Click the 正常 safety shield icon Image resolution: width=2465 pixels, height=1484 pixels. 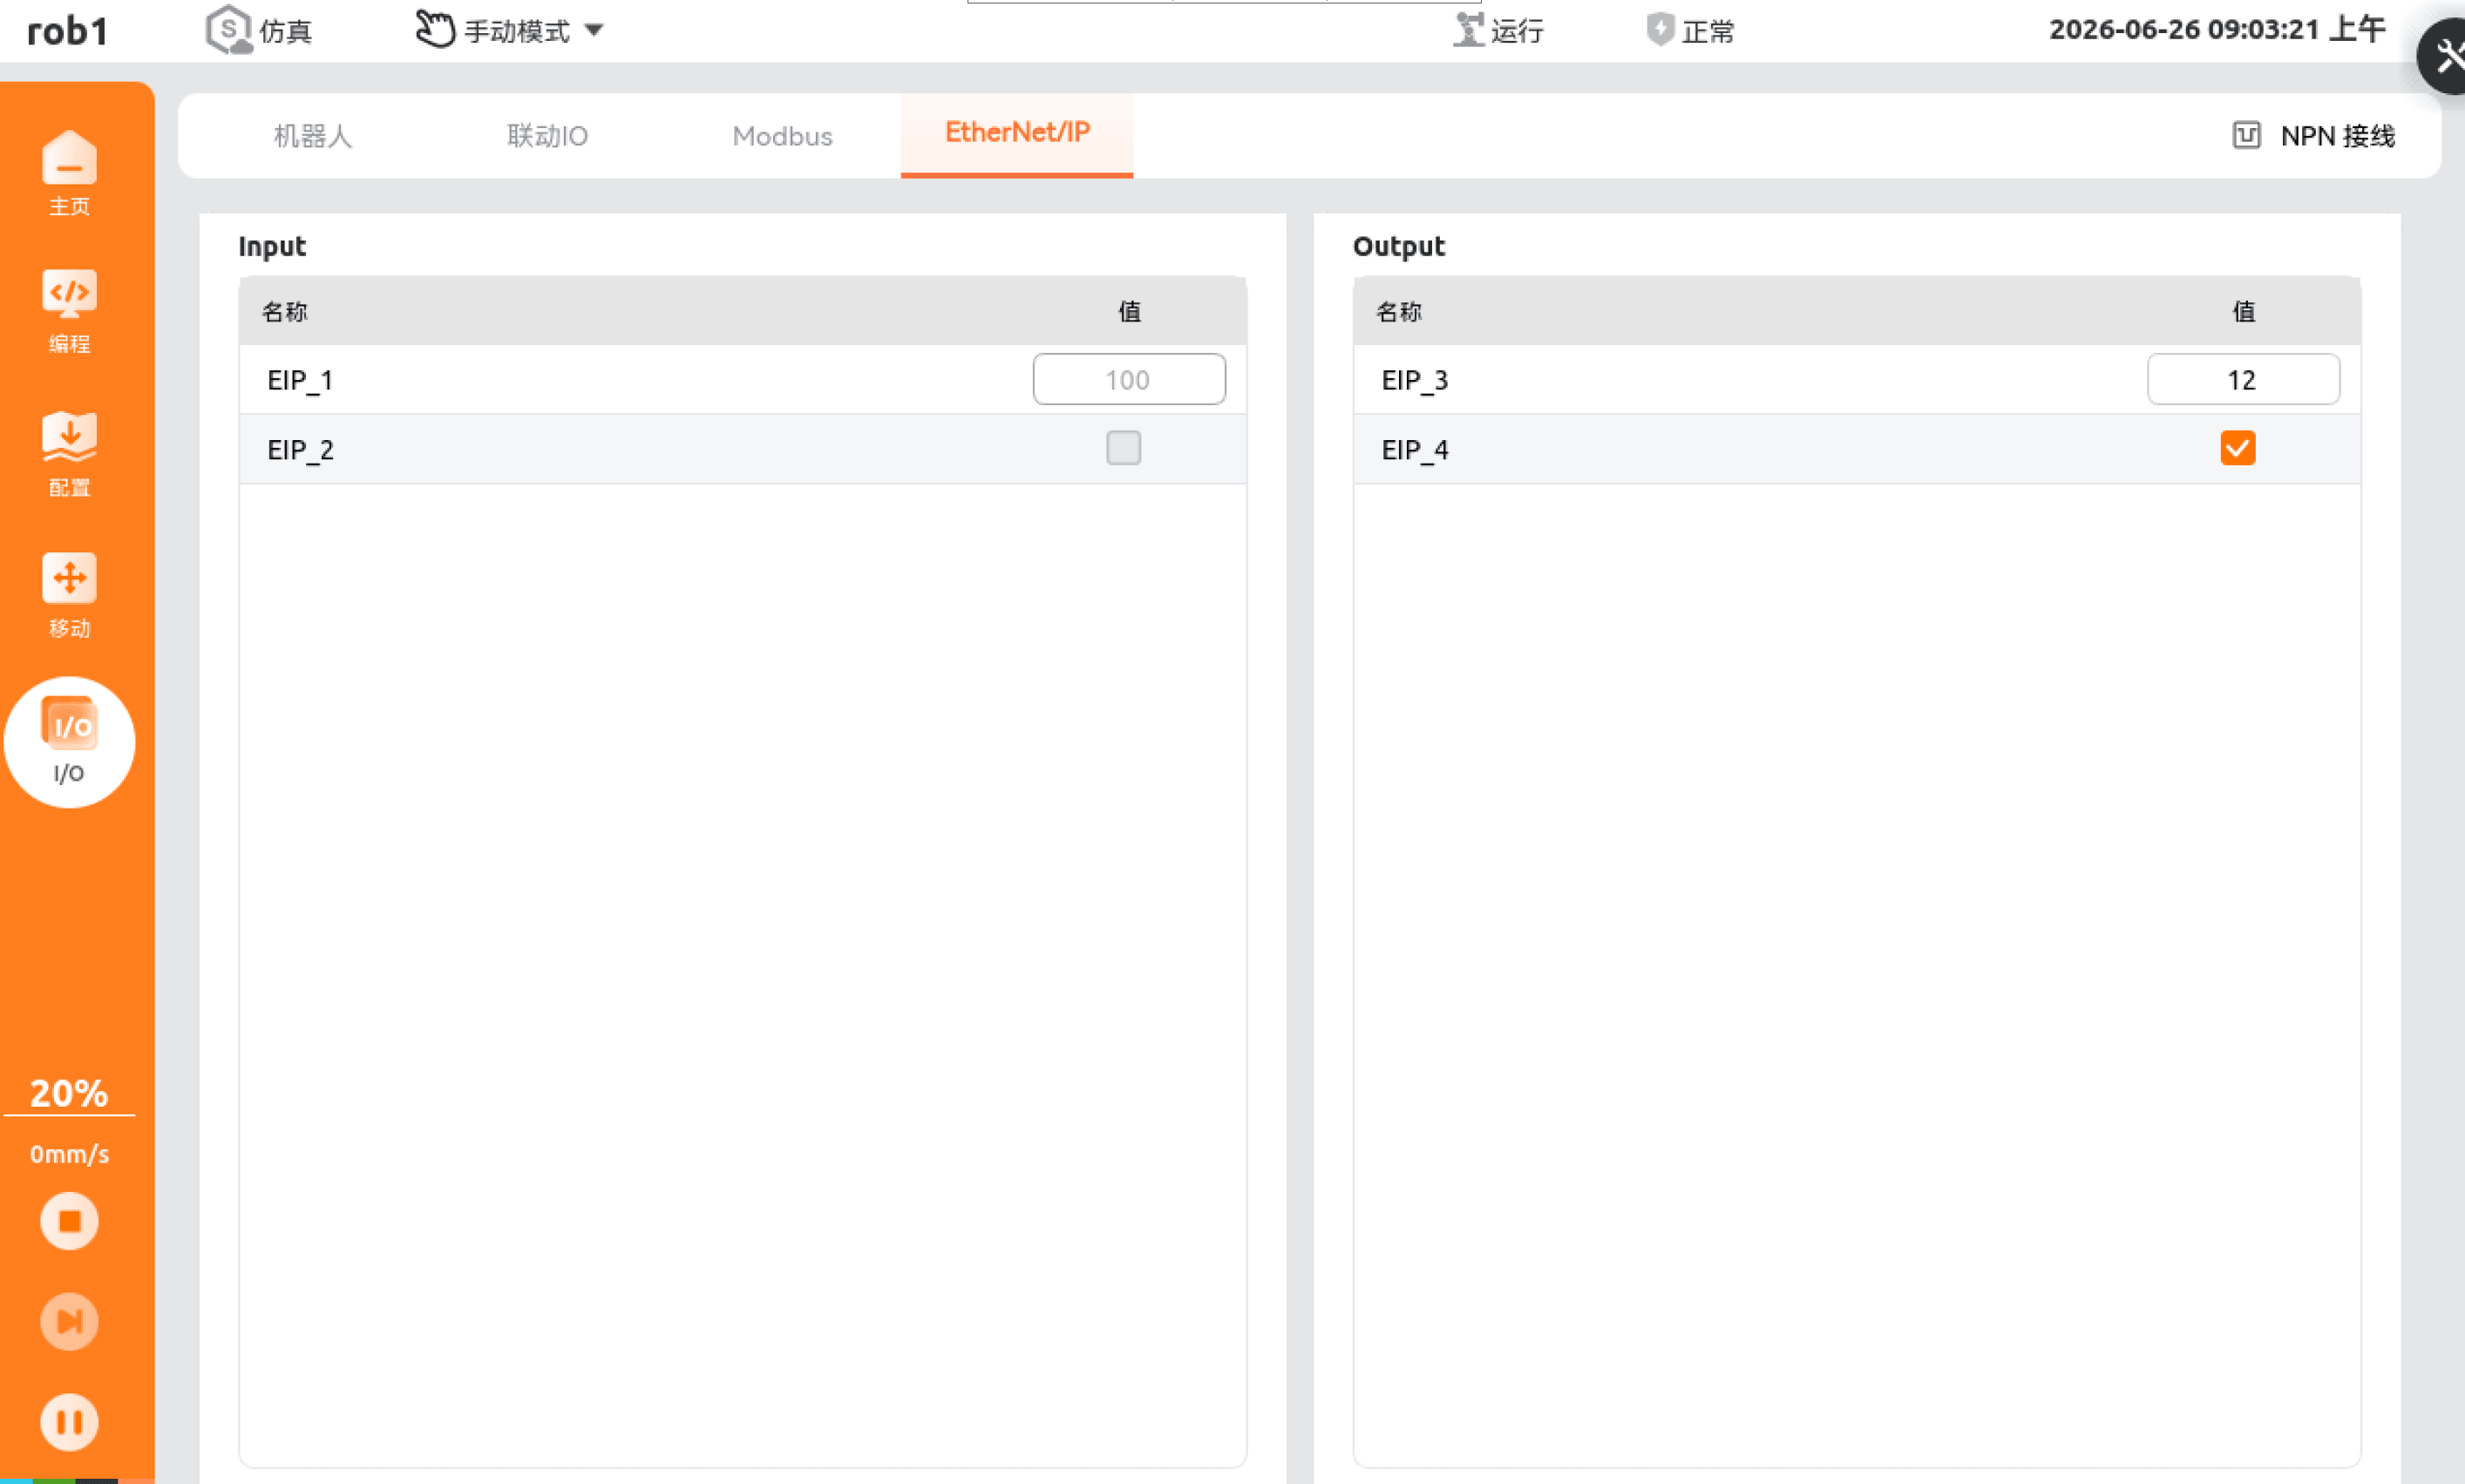[x=1660, y=29]
